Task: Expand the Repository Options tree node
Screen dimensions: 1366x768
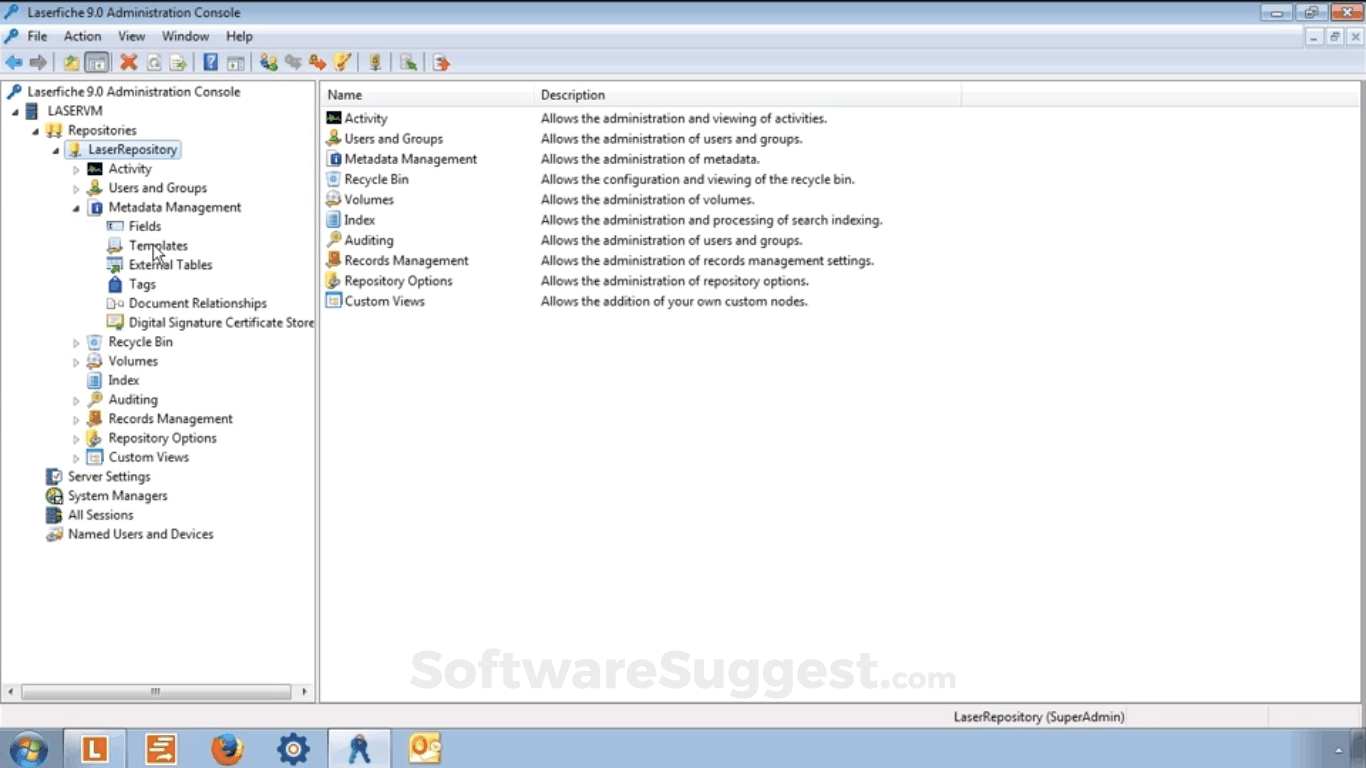Action: (76, 438)
